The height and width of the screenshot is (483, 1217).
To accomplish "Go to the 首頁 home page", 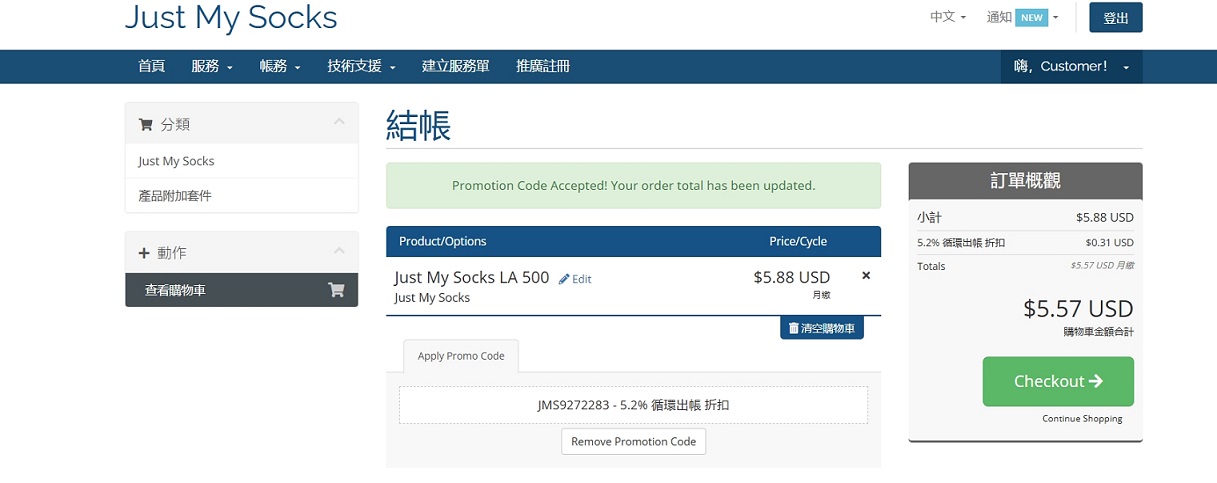I will coord(152,67).
